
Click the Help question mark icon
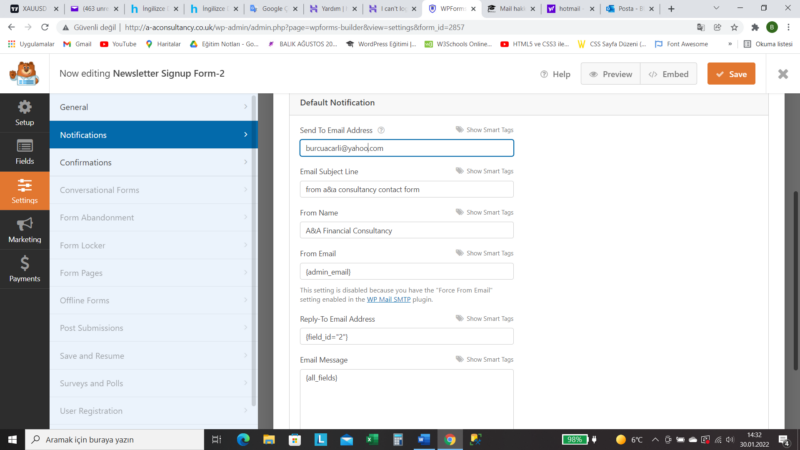click(x=545, y=74)
